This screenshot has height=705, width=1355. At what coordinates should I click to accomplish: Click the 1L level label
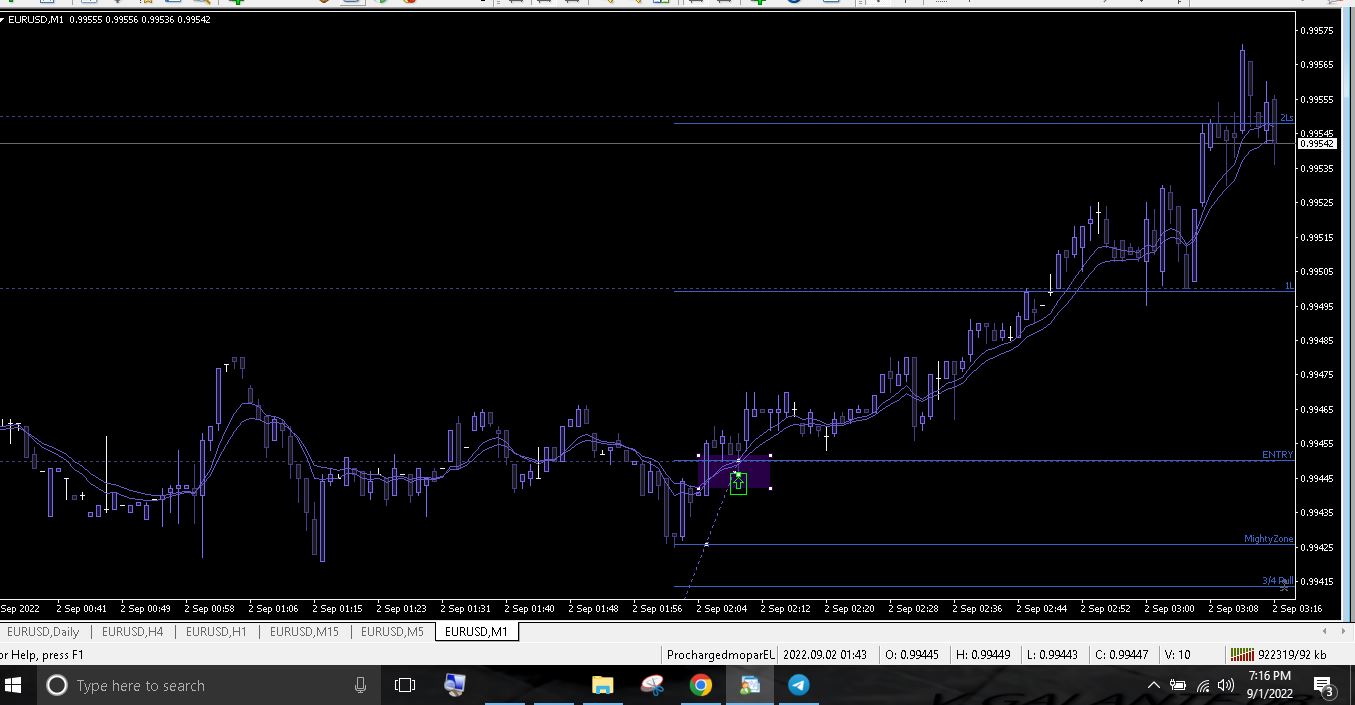point(1289,286)
